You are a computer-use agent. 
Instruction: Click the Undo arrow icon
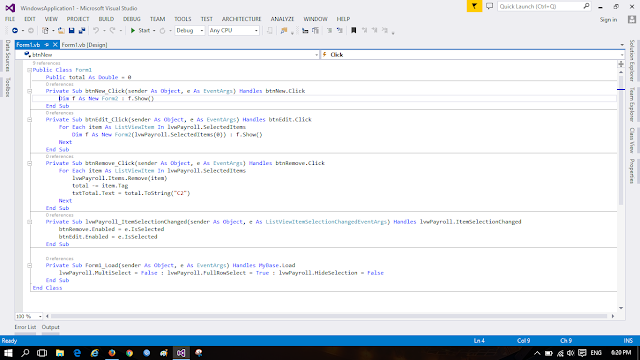(x=96, y=31)
